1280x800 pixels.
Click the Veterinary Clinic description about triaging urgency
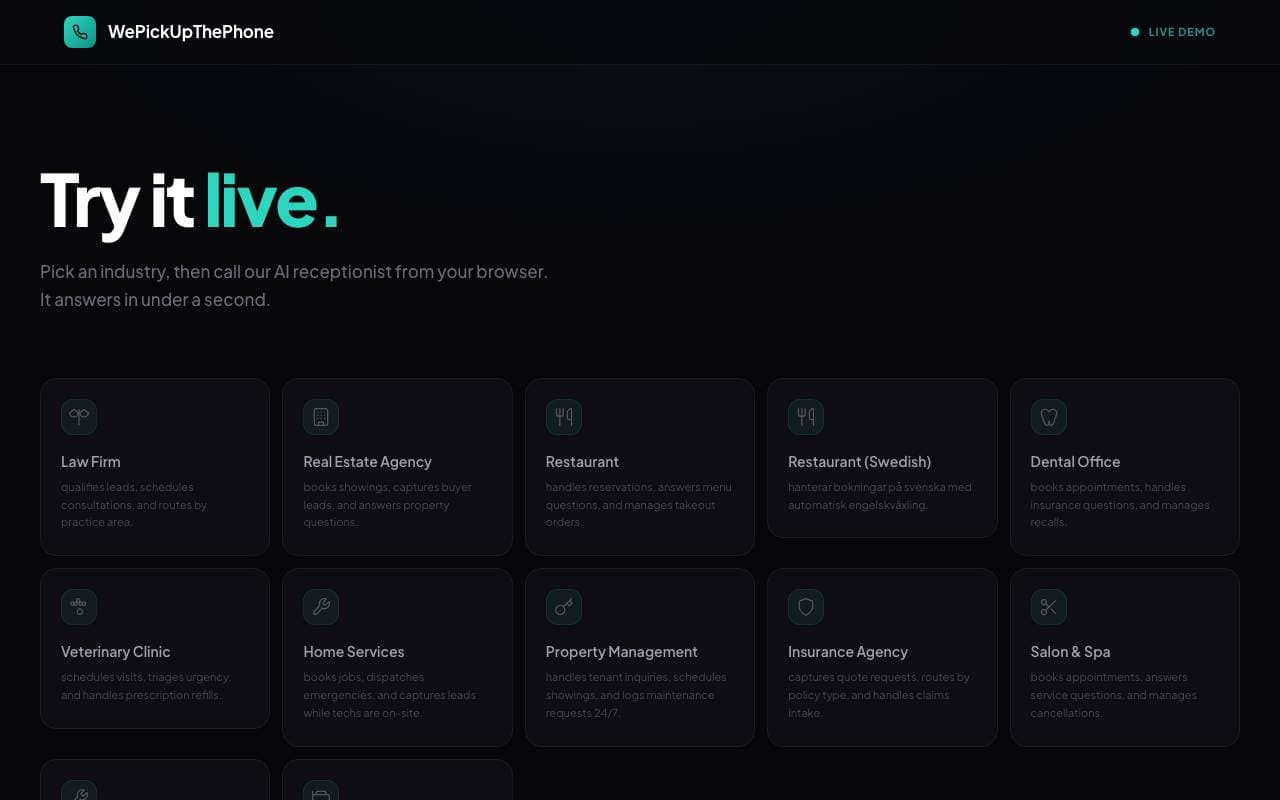click(146, 686)
